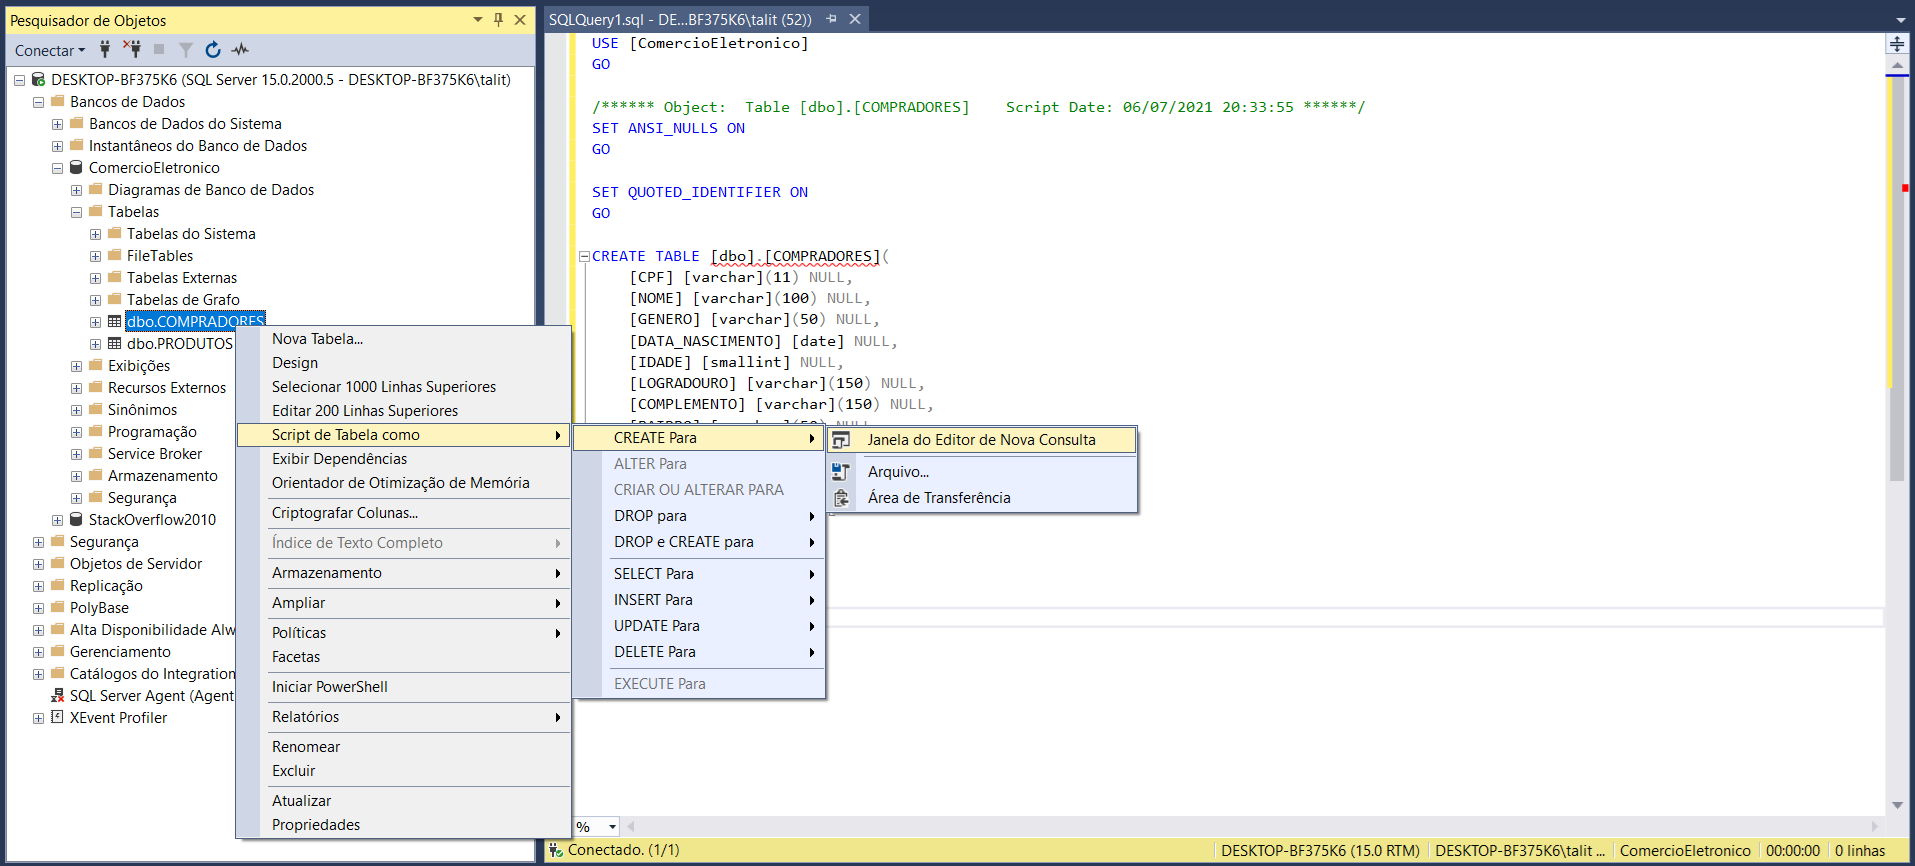1915x866 pixels.
Task: Expand the Replicação node
Action: coord(38,586)
